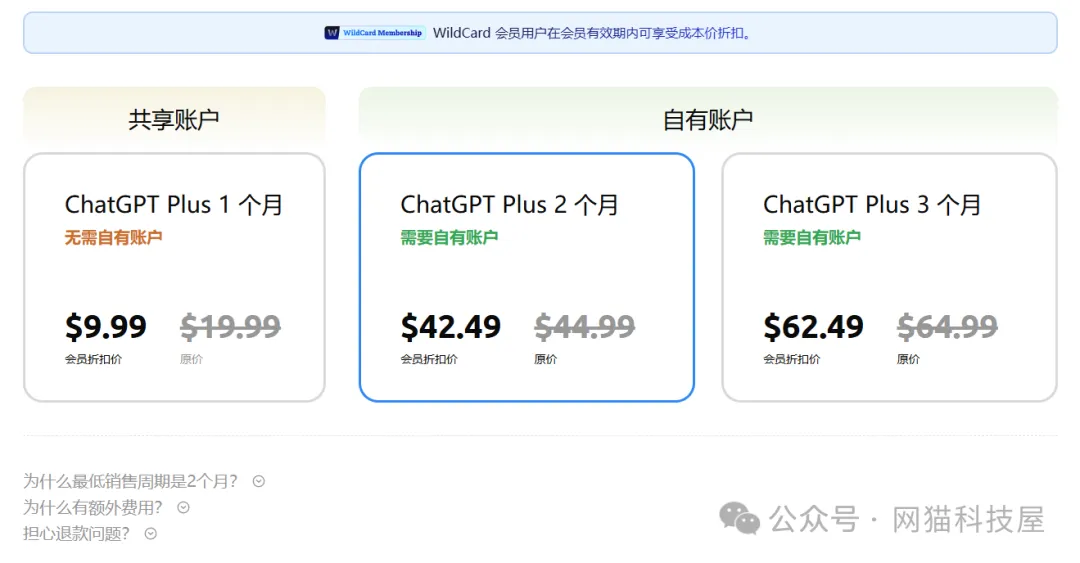The height and width of the screenshot is (563, 1080).
Task: Click the WildCard member discount notice banner
Action: pos(540,32)
